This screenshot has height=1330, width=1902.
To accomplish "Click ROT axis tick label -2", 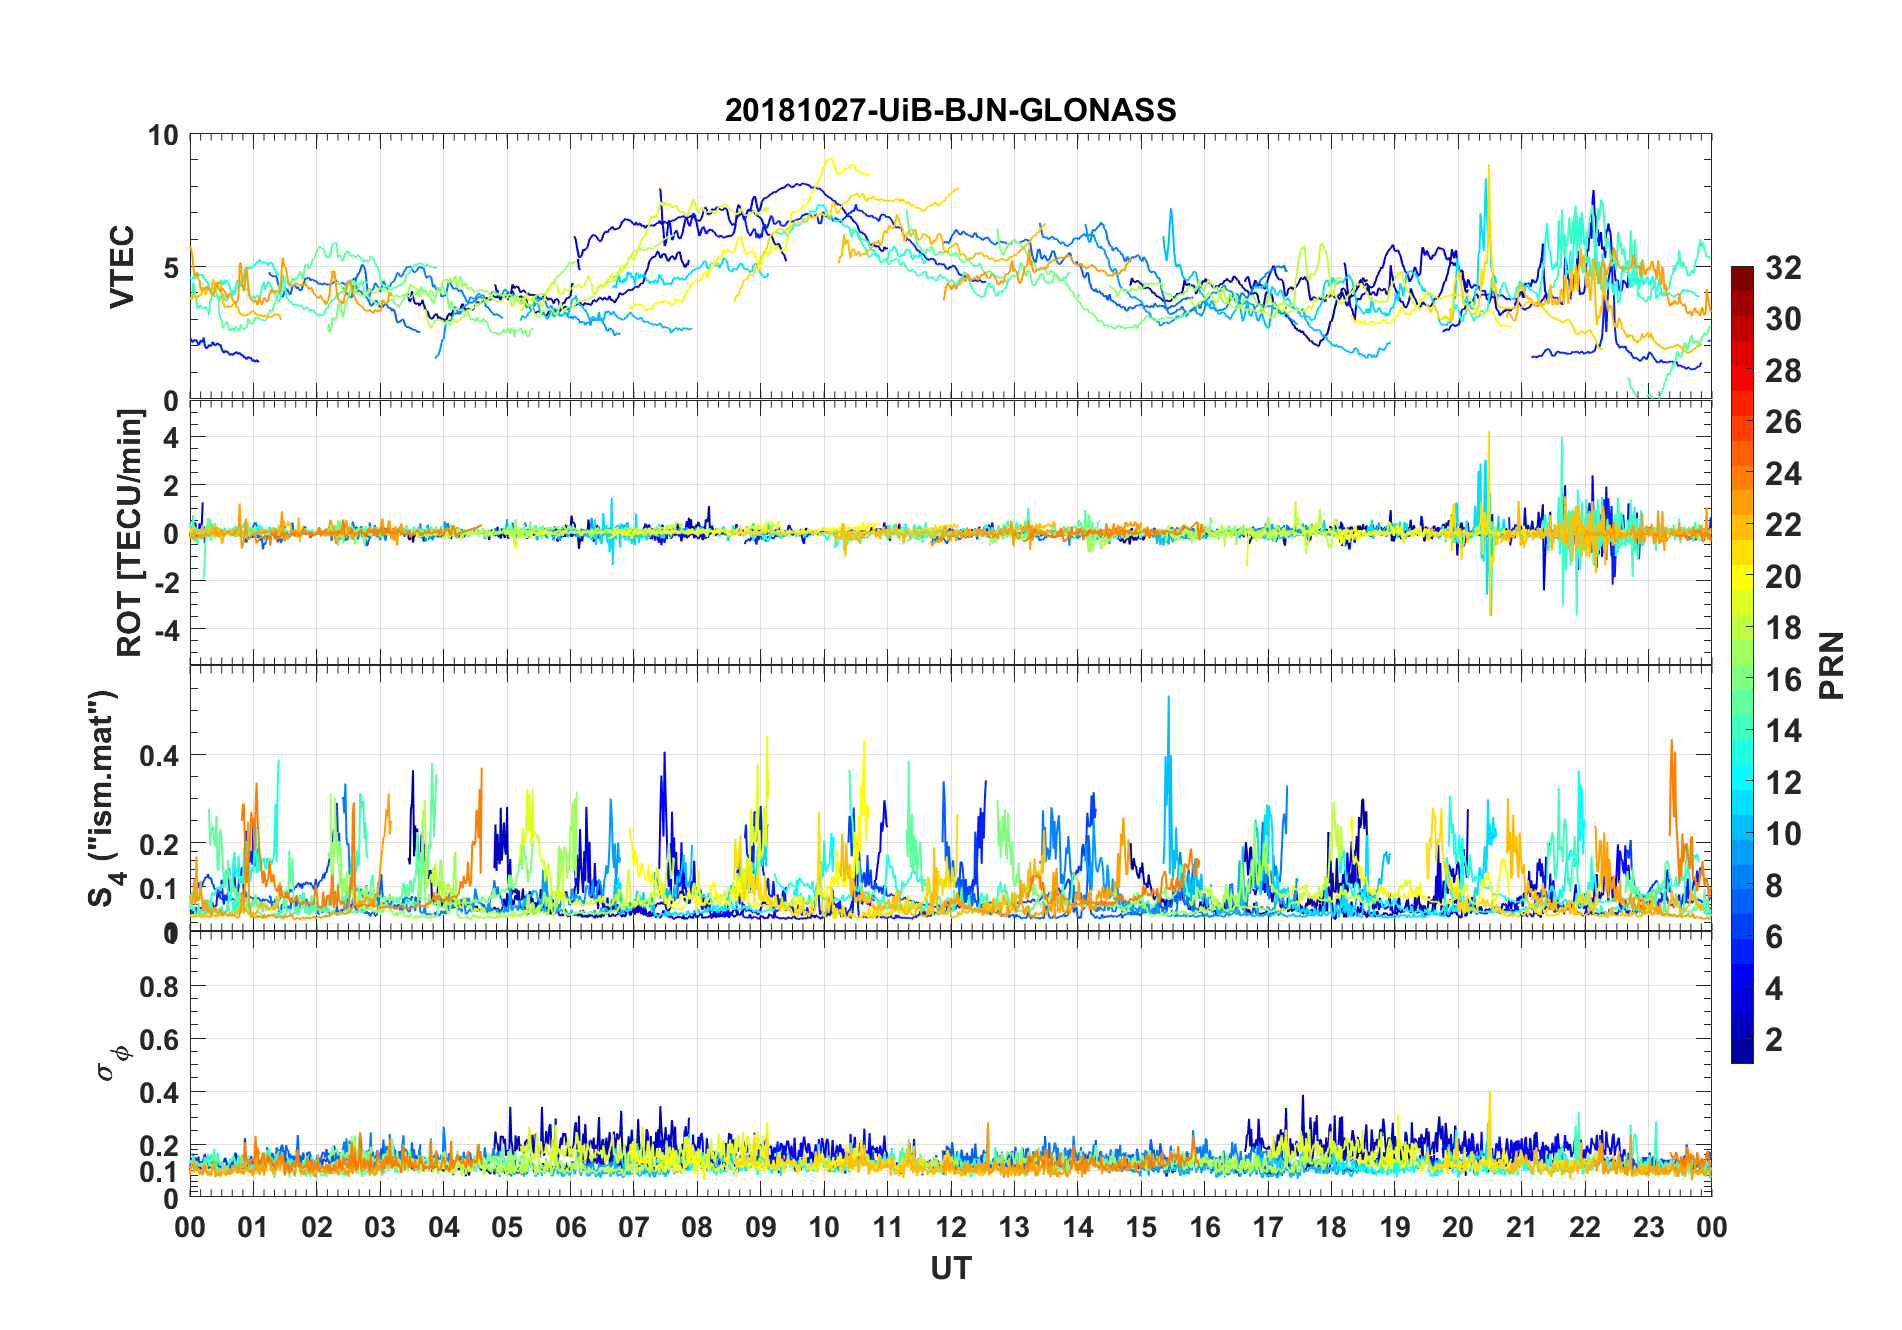I will click(167, 582).
